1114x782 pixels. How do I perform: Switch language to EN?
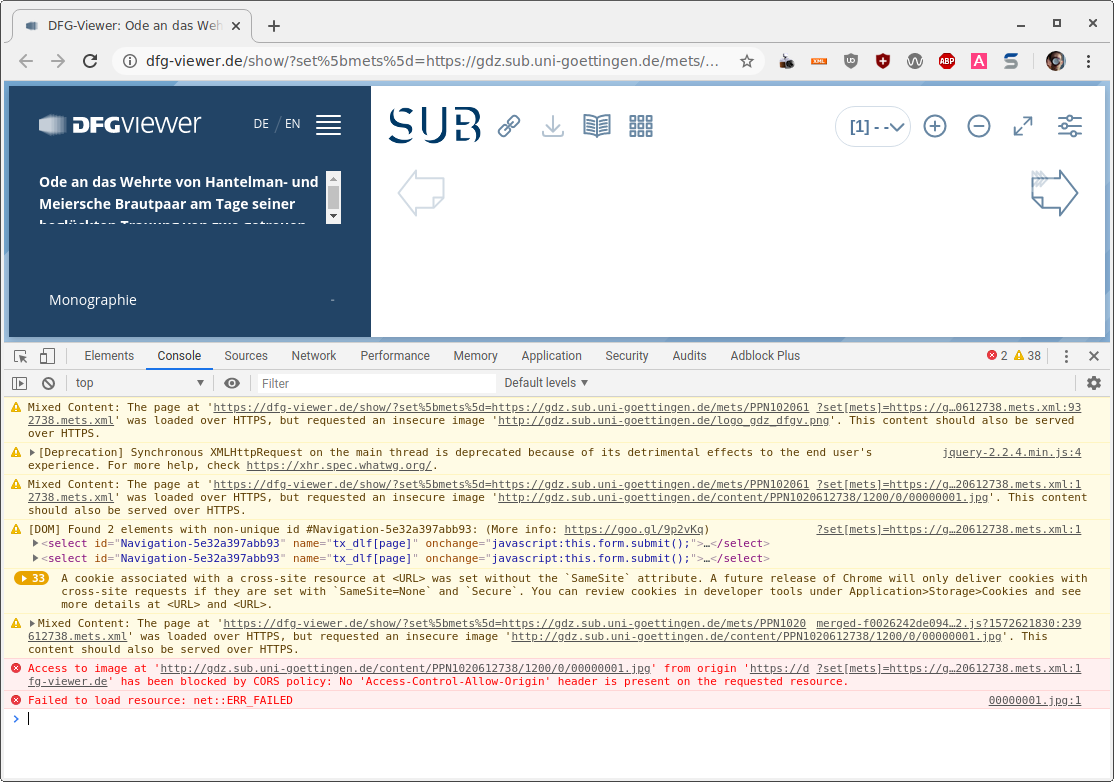[292, 124]
